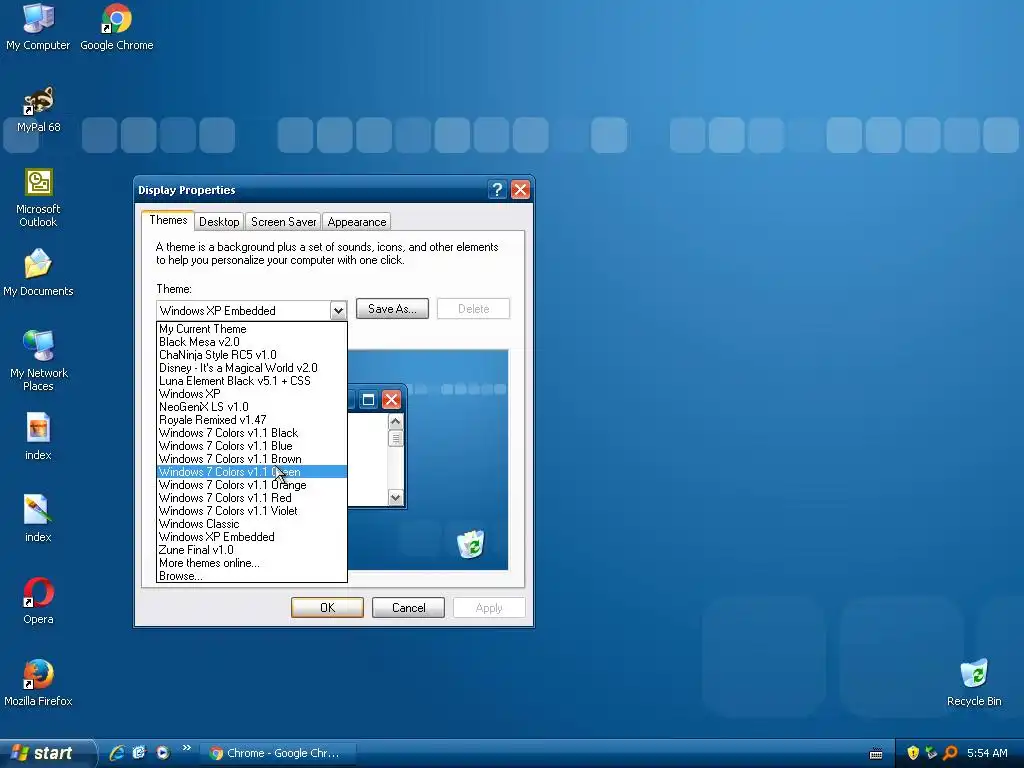Choose Zune Final v1.0 theme

click(x=251, y=550)
